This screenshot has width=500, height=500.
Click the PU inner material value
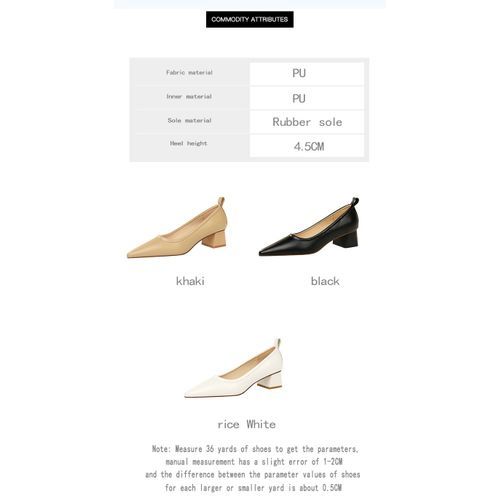click(299, 98)
